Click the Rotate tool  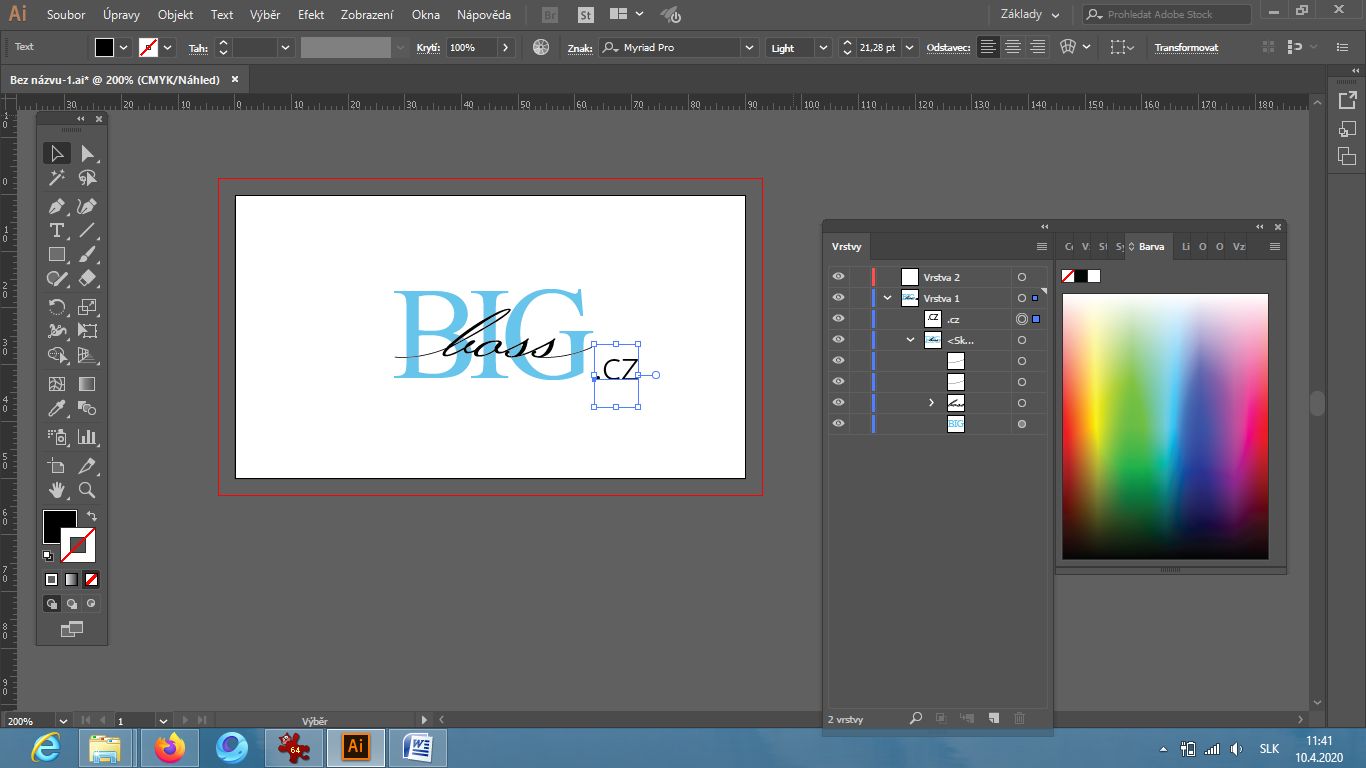tap(57, 307)
